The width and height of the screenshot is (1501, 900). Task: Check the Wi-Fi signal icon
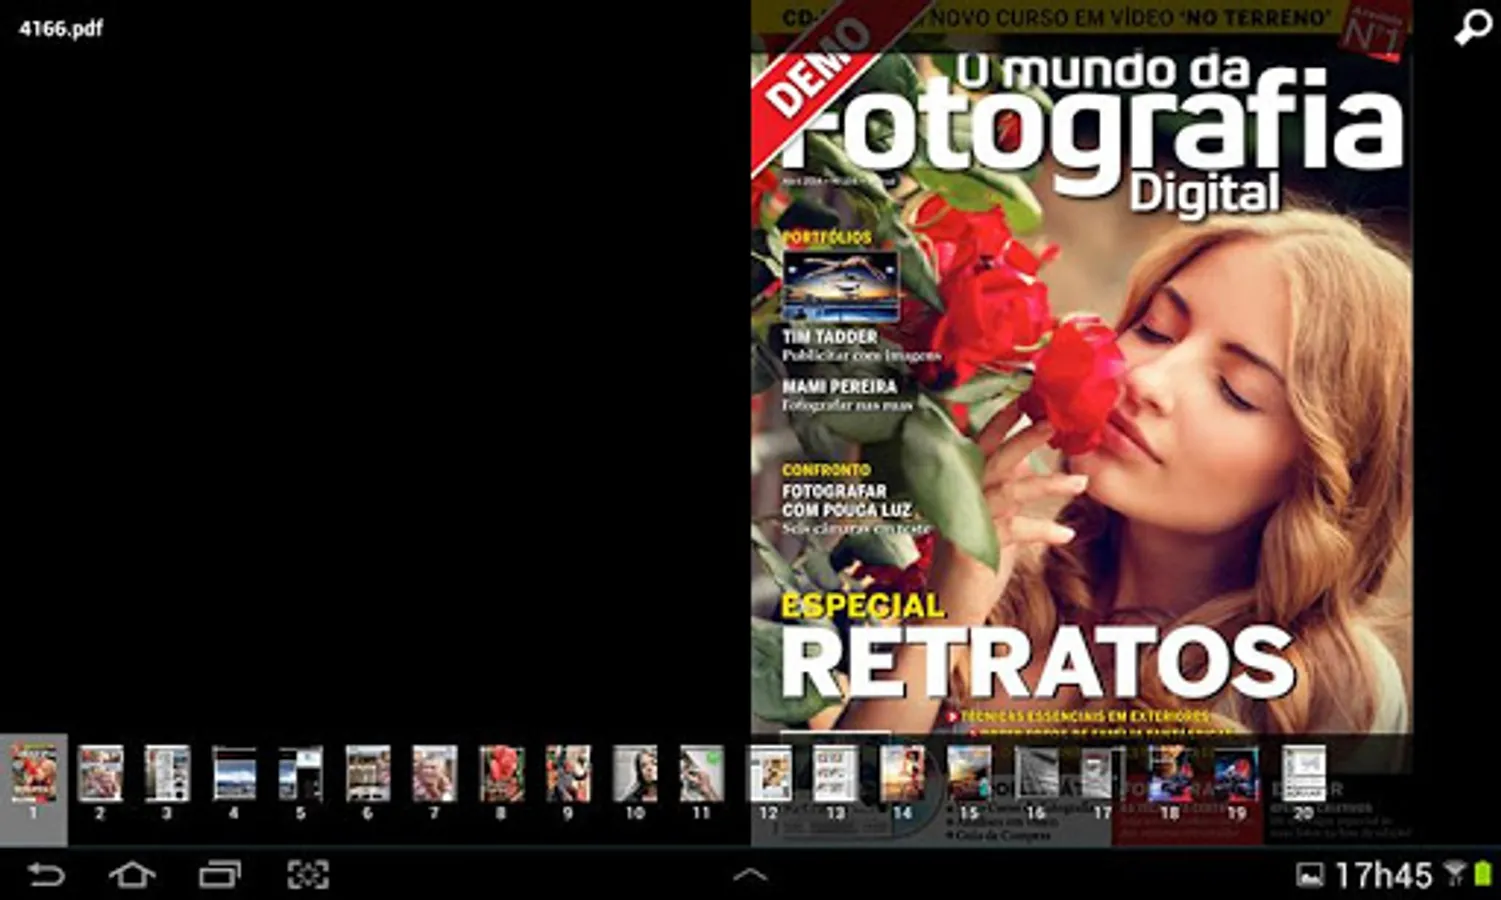pyautogui.click(x=1456, y=876)
